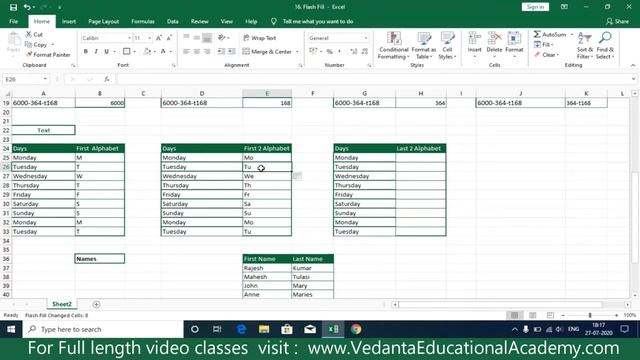Switch to the Page Layout tab
The image size is (640, 360).
pos(104,21)
